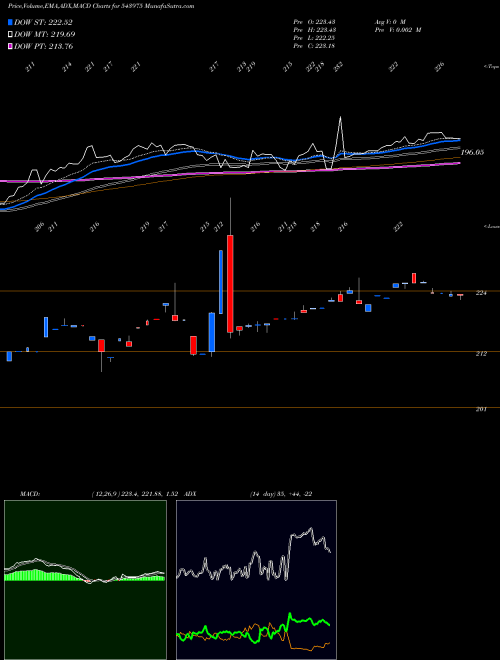
Task: Click the 'Pre L: 222.23' value
Action: tap(314, 38)
